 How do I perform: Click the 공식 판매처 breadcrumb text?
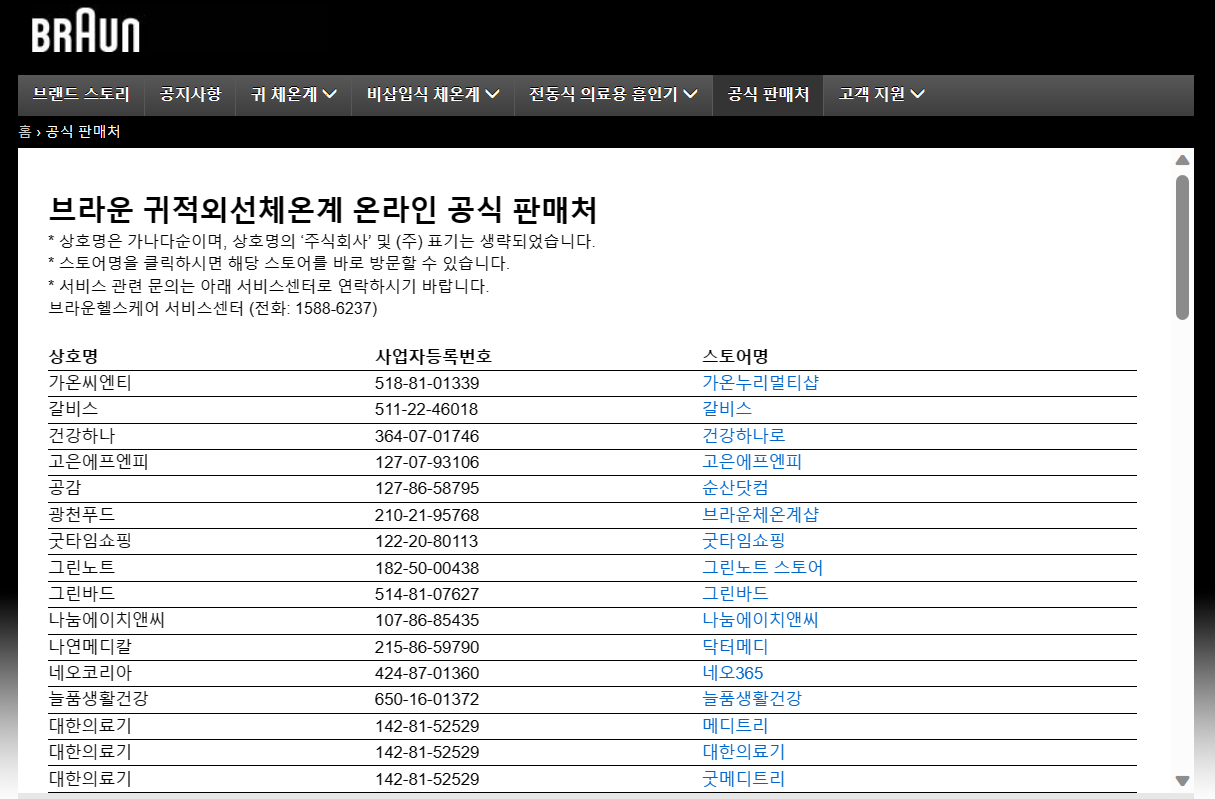[83, 131]
